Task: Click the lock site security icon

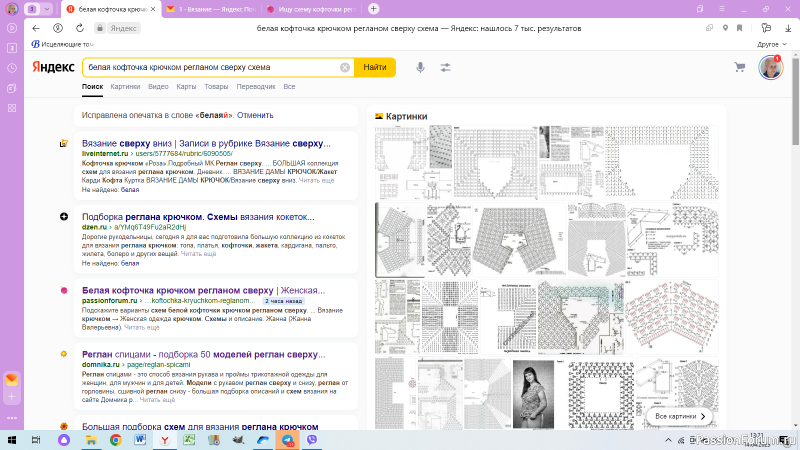Action: (100, 29)
